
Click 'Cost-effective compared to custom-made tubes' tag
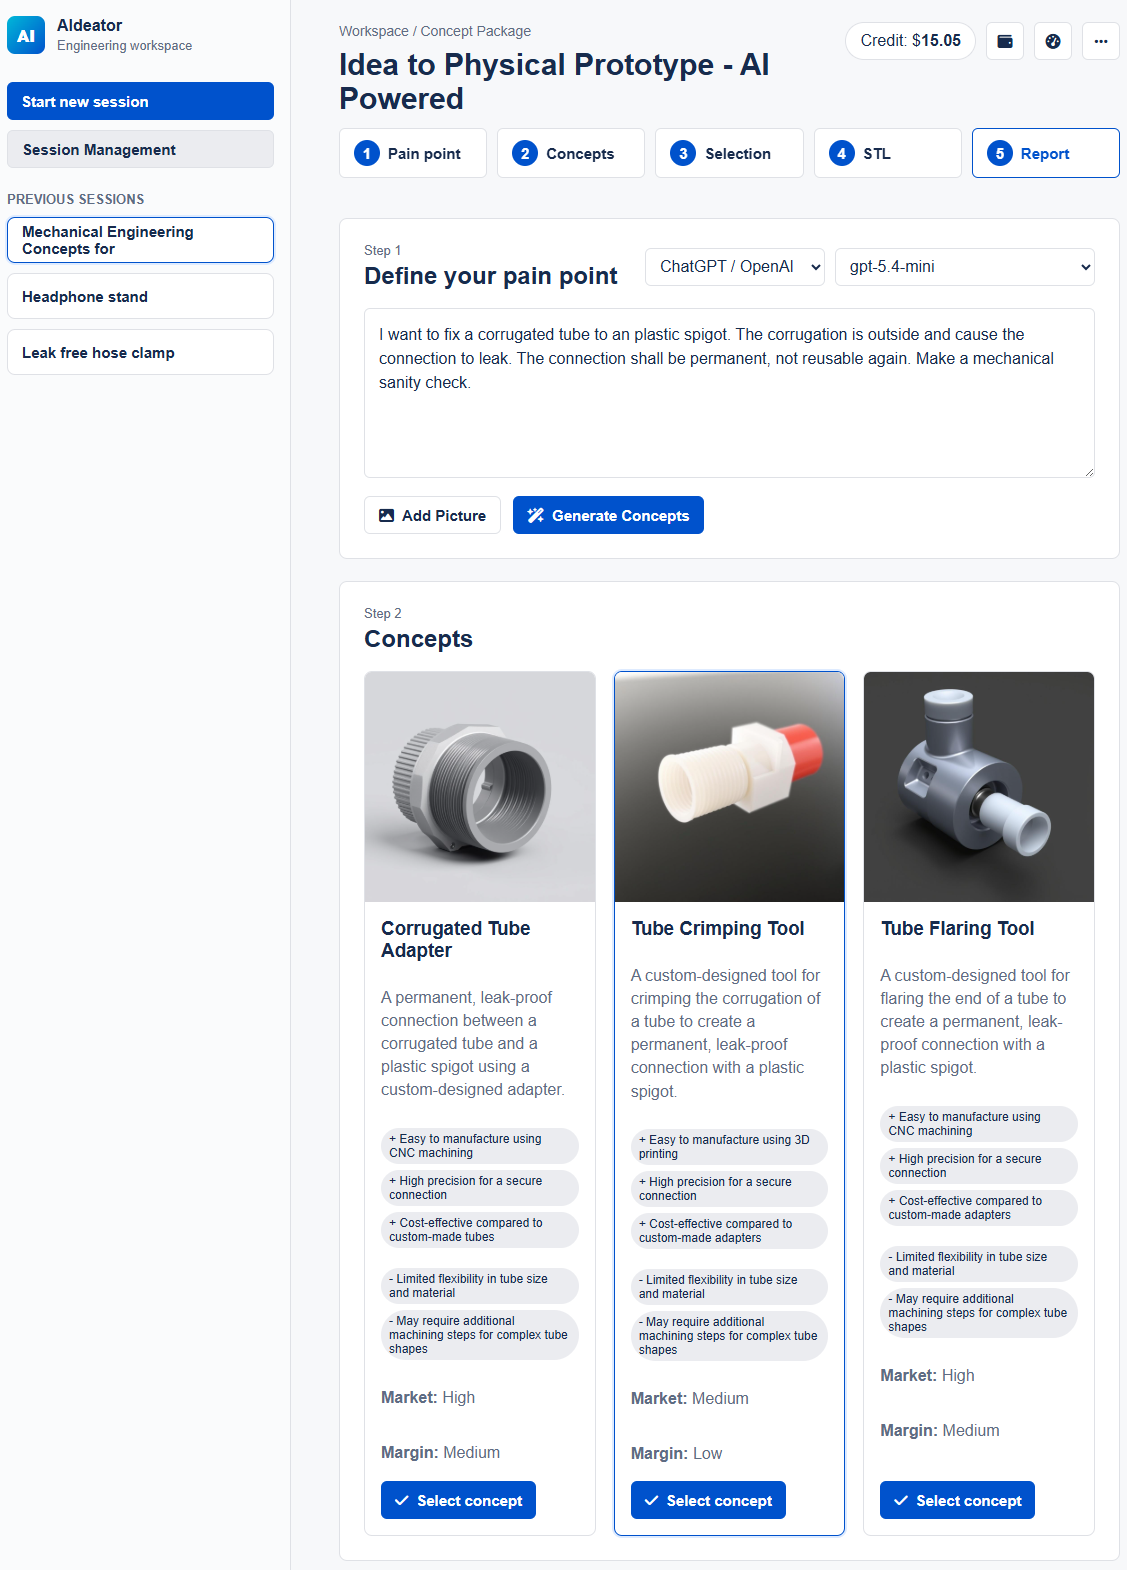(x=480, y=1229)
